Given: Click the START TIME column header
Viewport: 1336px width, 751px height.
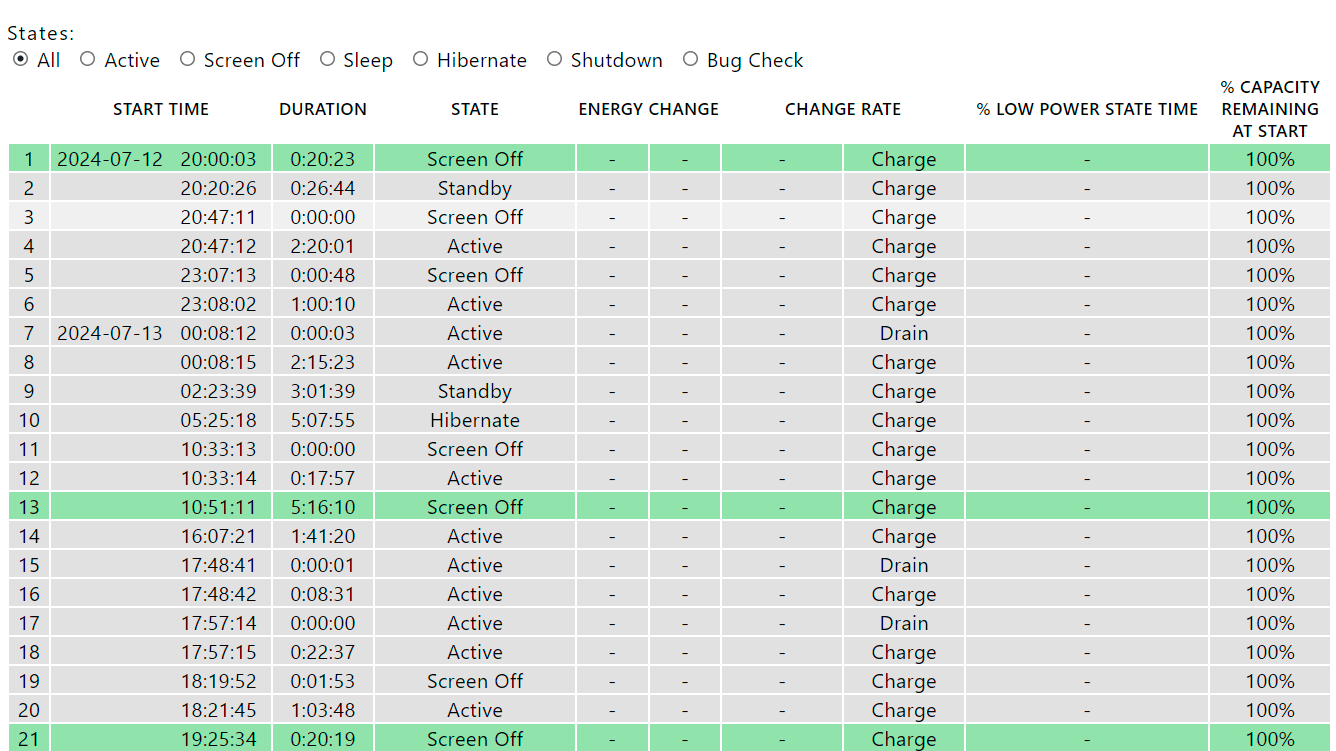Looking at the screenshot, I should 161,109.
